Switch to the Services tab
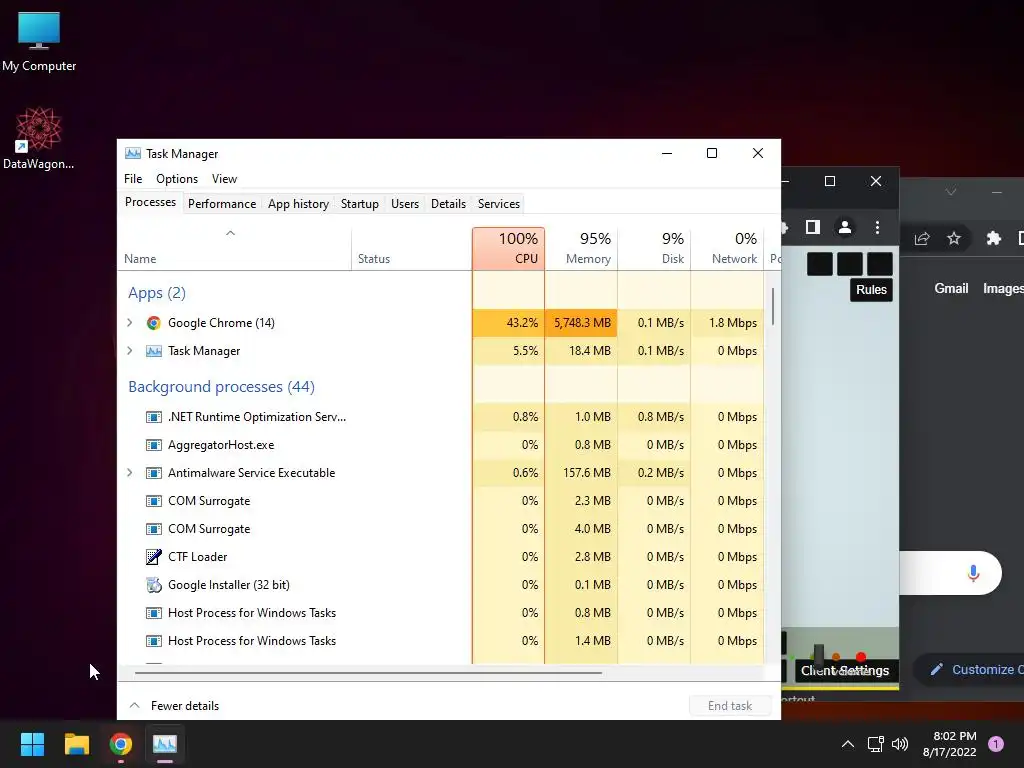 499,204
